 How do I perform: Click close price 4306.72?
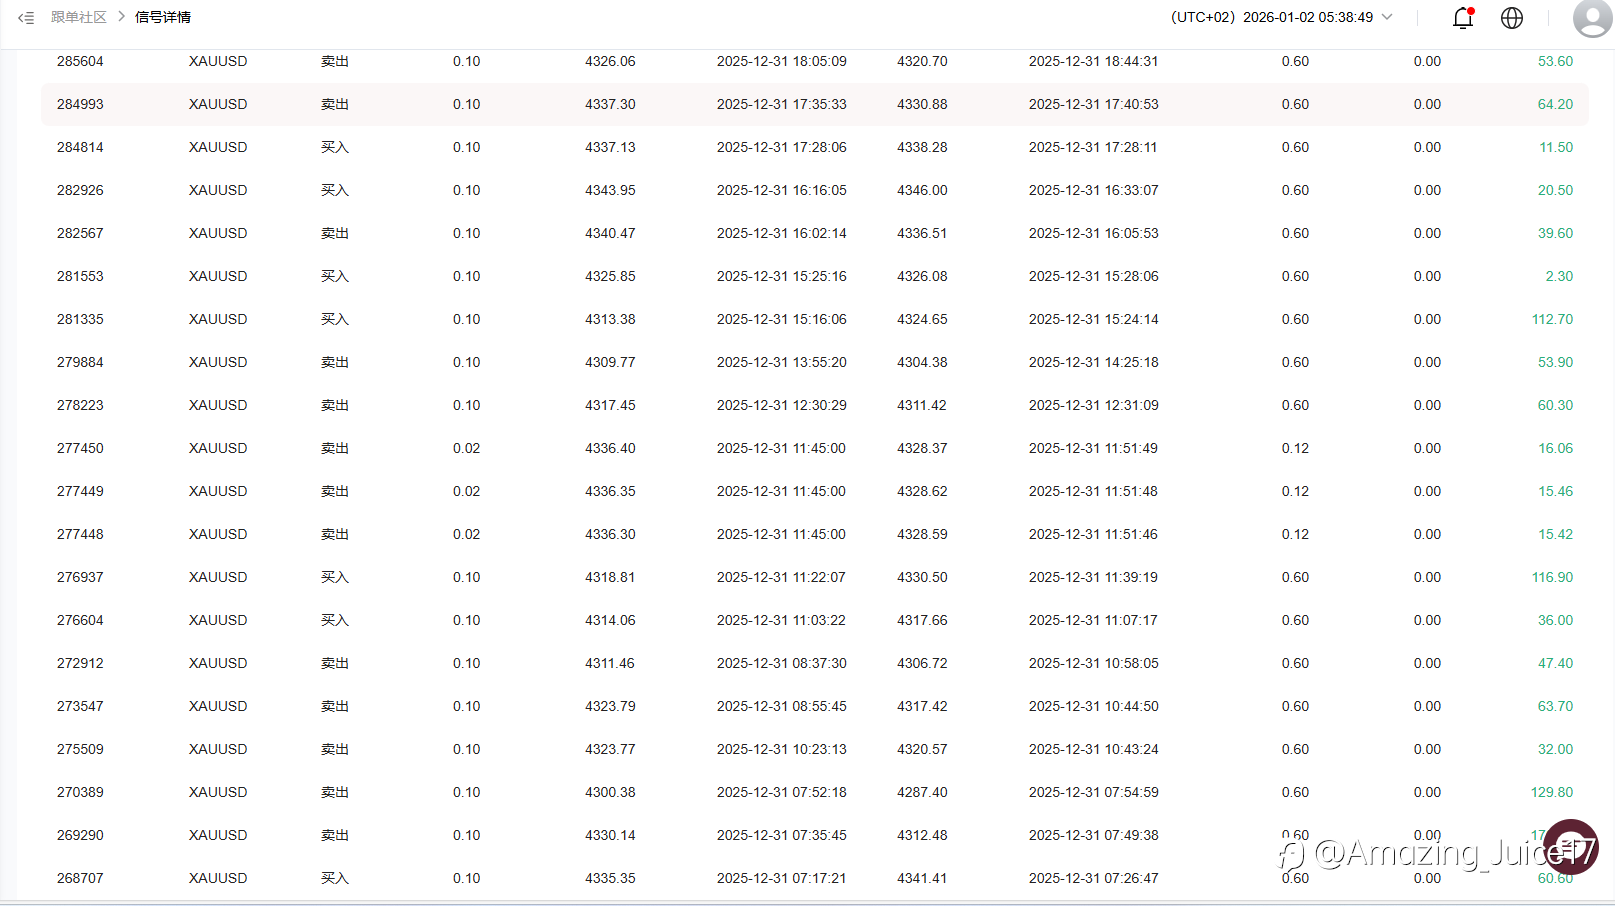click(x=922, y=663)
